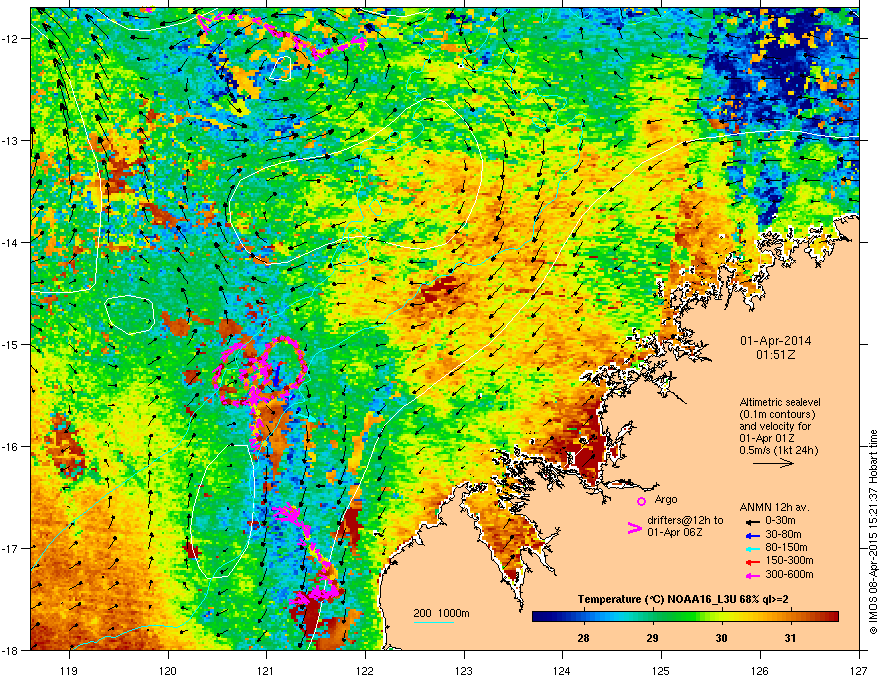Click the '300-600m' depth label

[x=789, y=574]
